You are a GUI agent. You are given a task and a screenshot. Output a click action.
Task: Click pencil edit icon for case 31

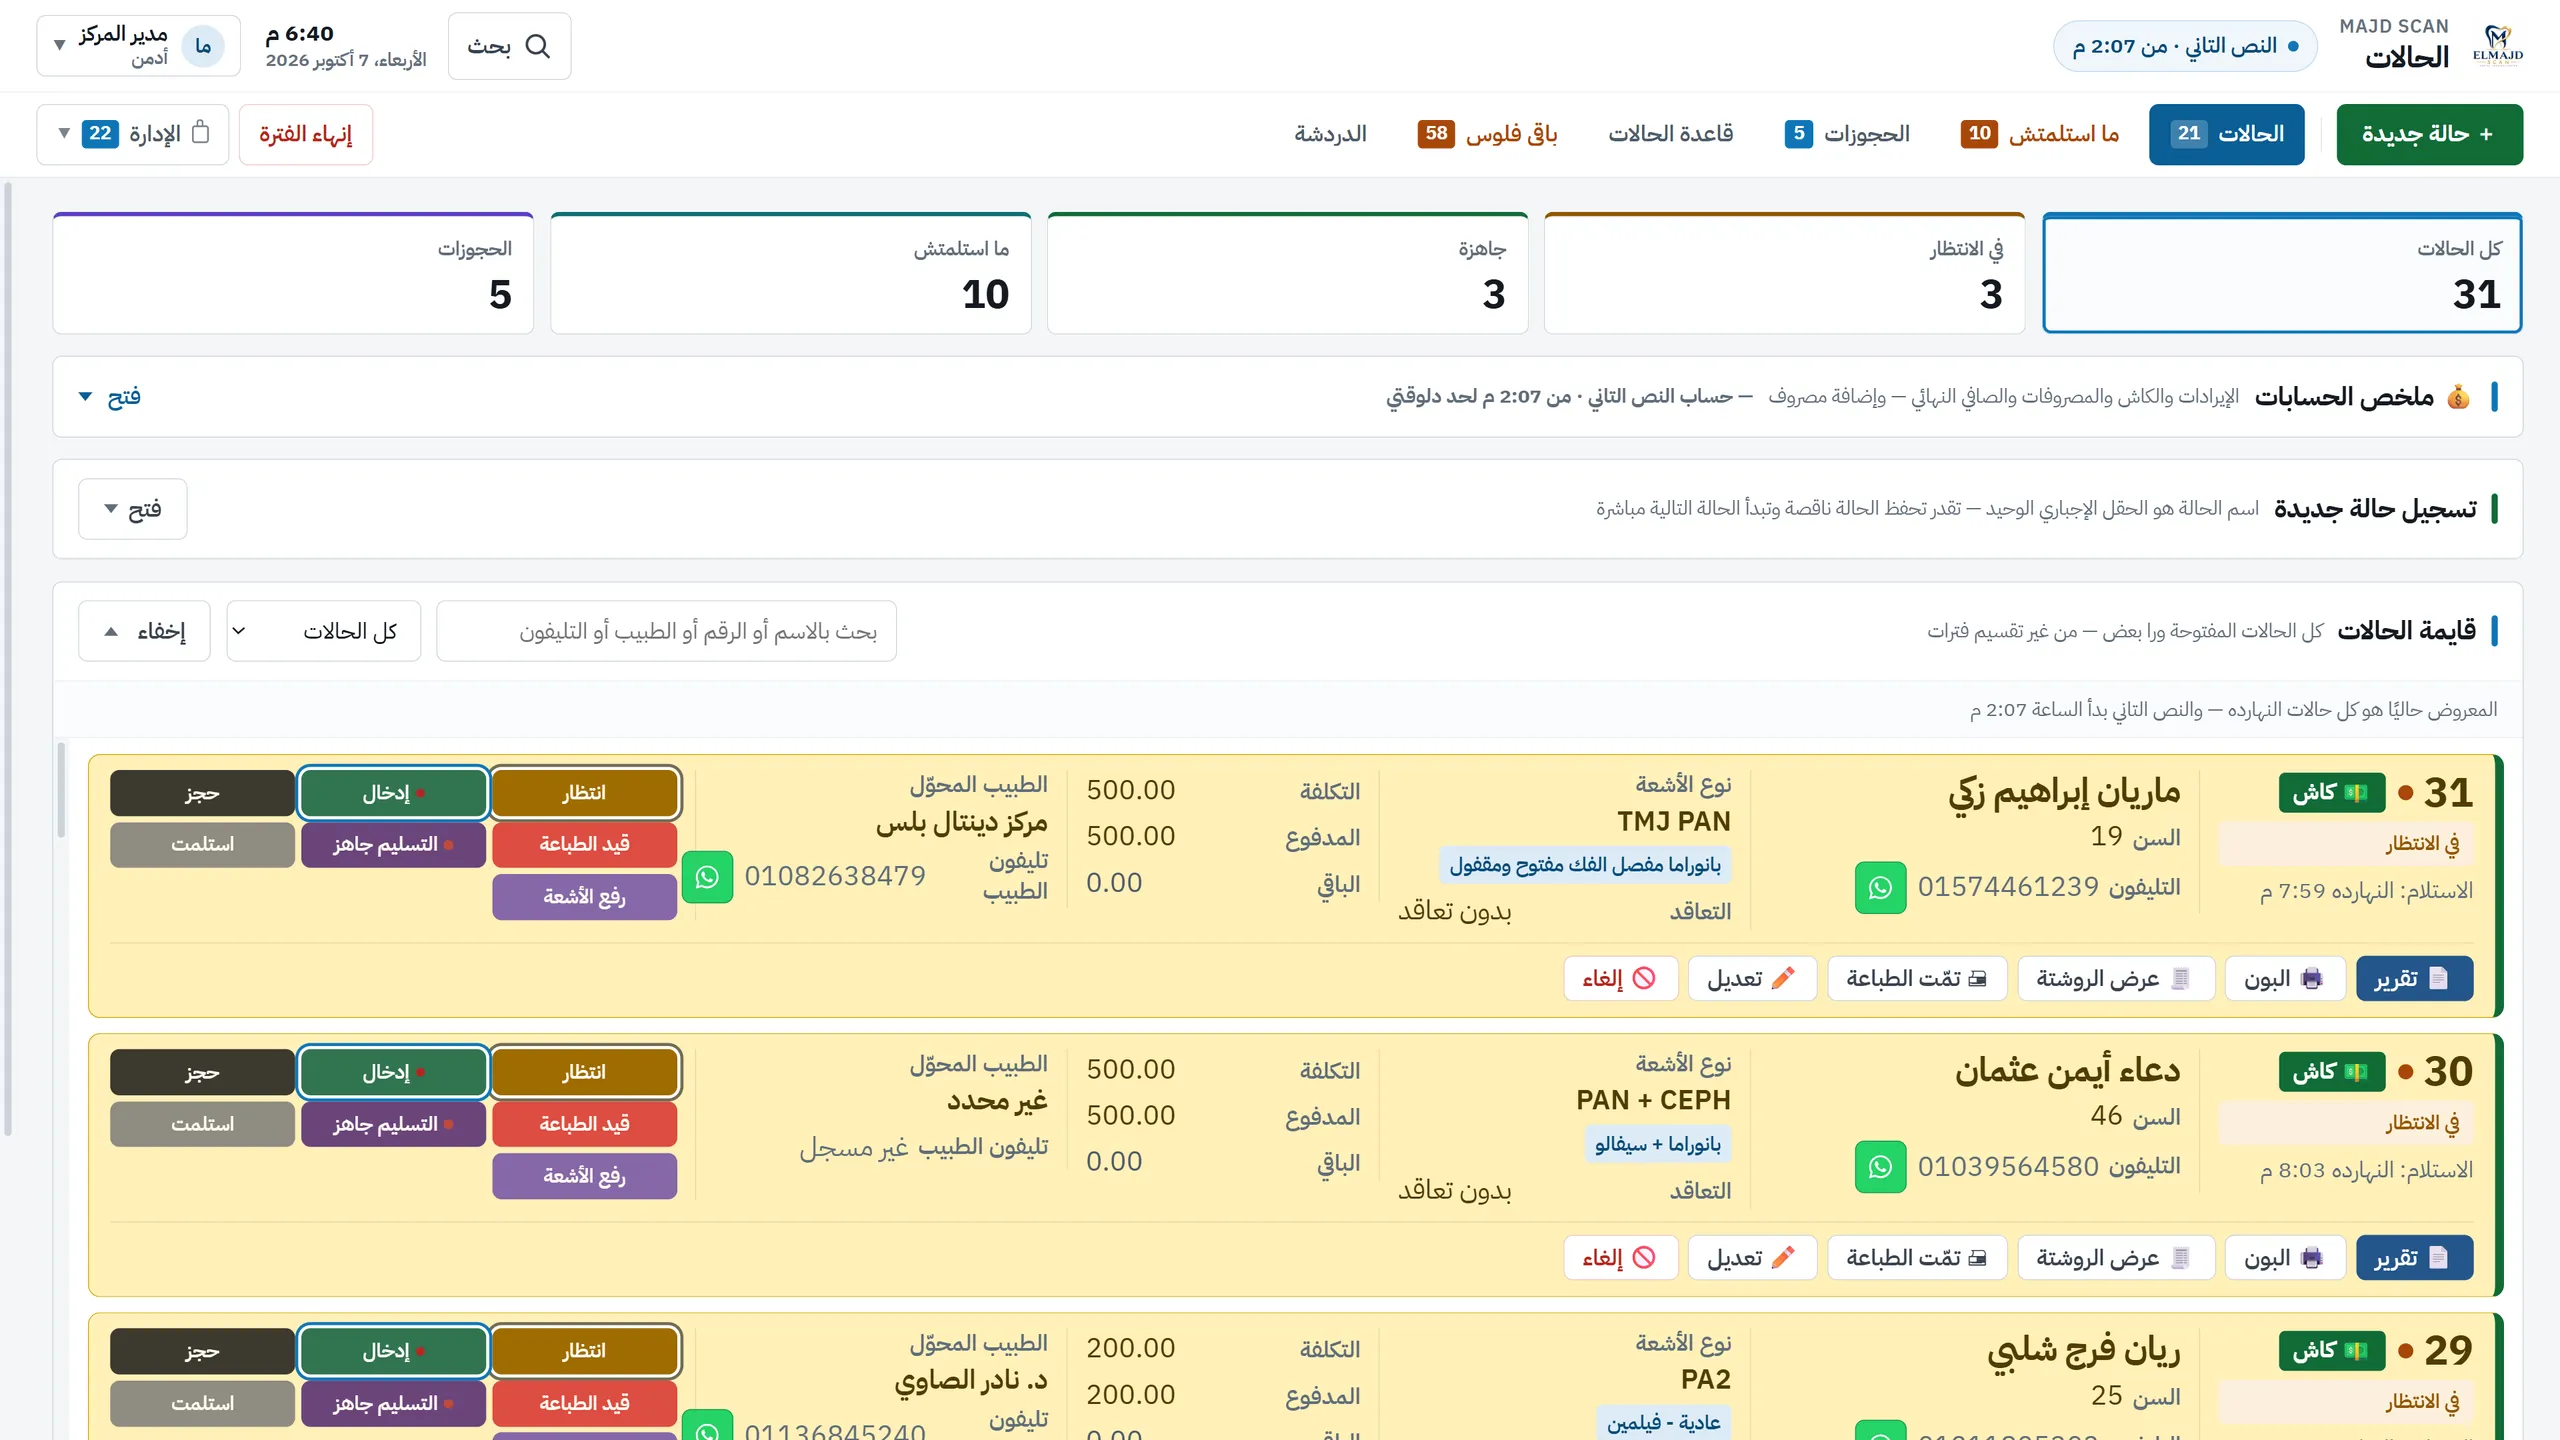1783,978
